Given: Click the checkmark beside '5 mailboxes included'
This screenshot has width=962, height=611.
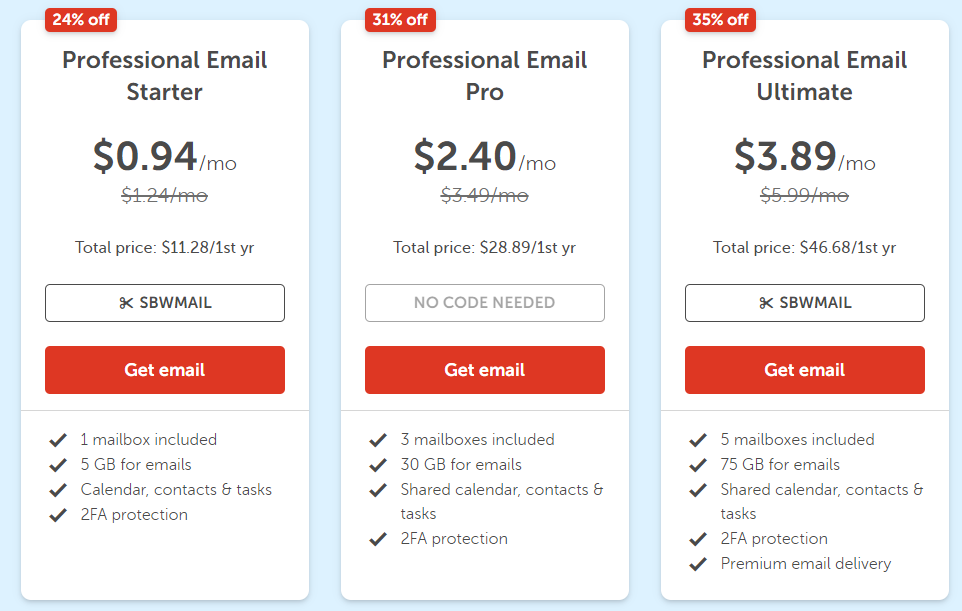Looking at the screenshot, I should (x=697, y=438).
